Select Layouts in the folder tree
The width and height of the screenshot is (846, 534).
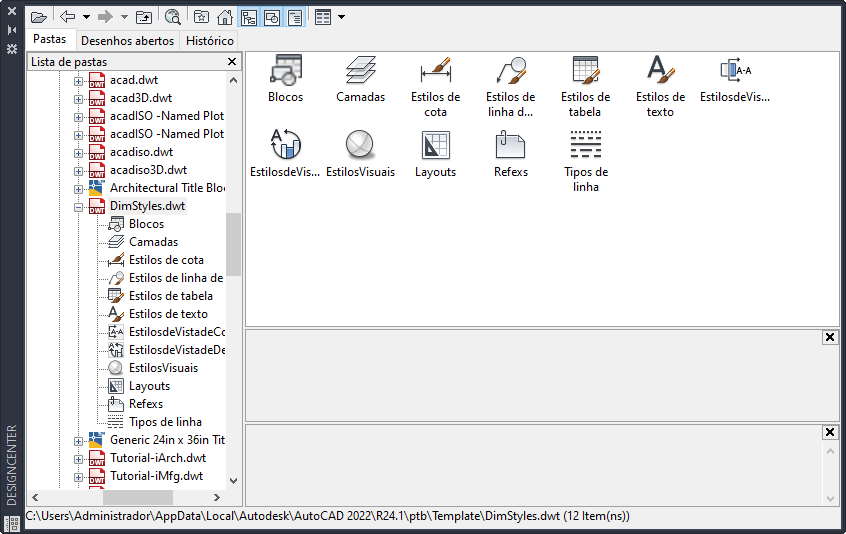[149, 386]
